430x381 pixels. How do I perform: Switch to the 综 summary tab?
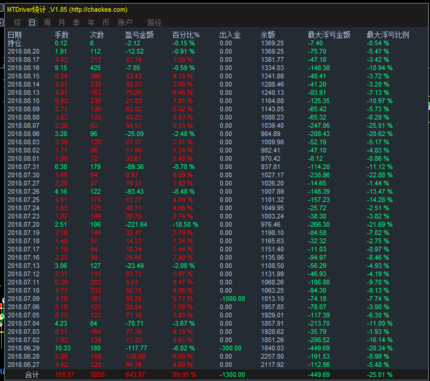[x=18, y=22]
